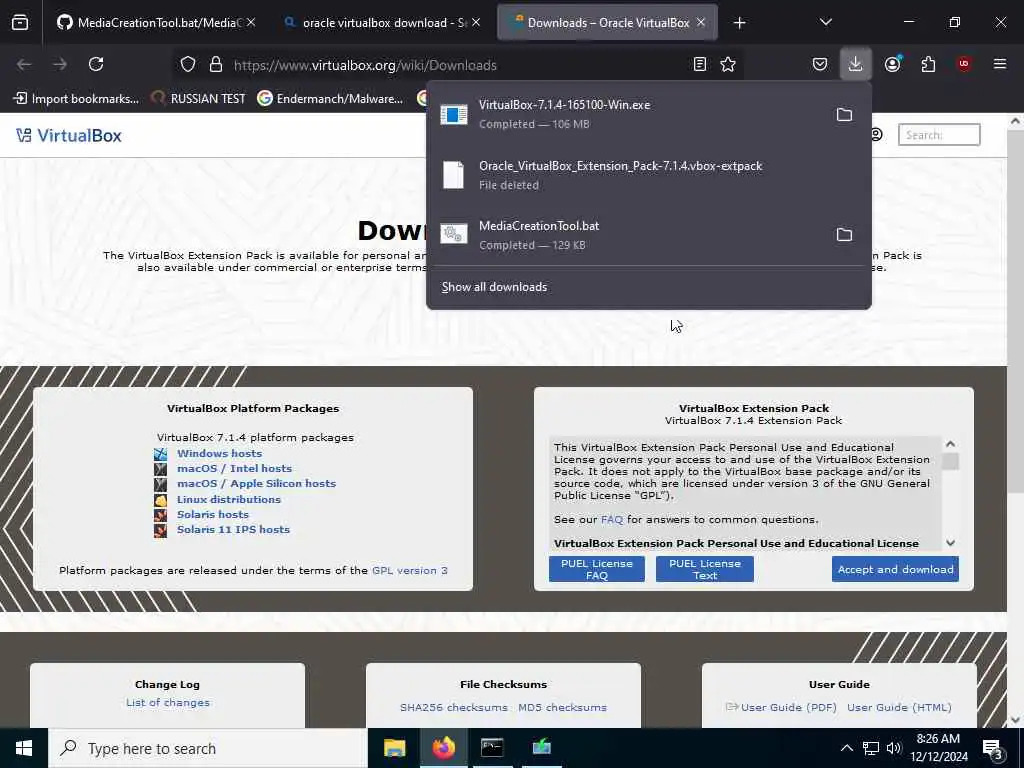Open the FAQ link in license text
This screenshot has height=768, width=1024.
coord(612,519)
